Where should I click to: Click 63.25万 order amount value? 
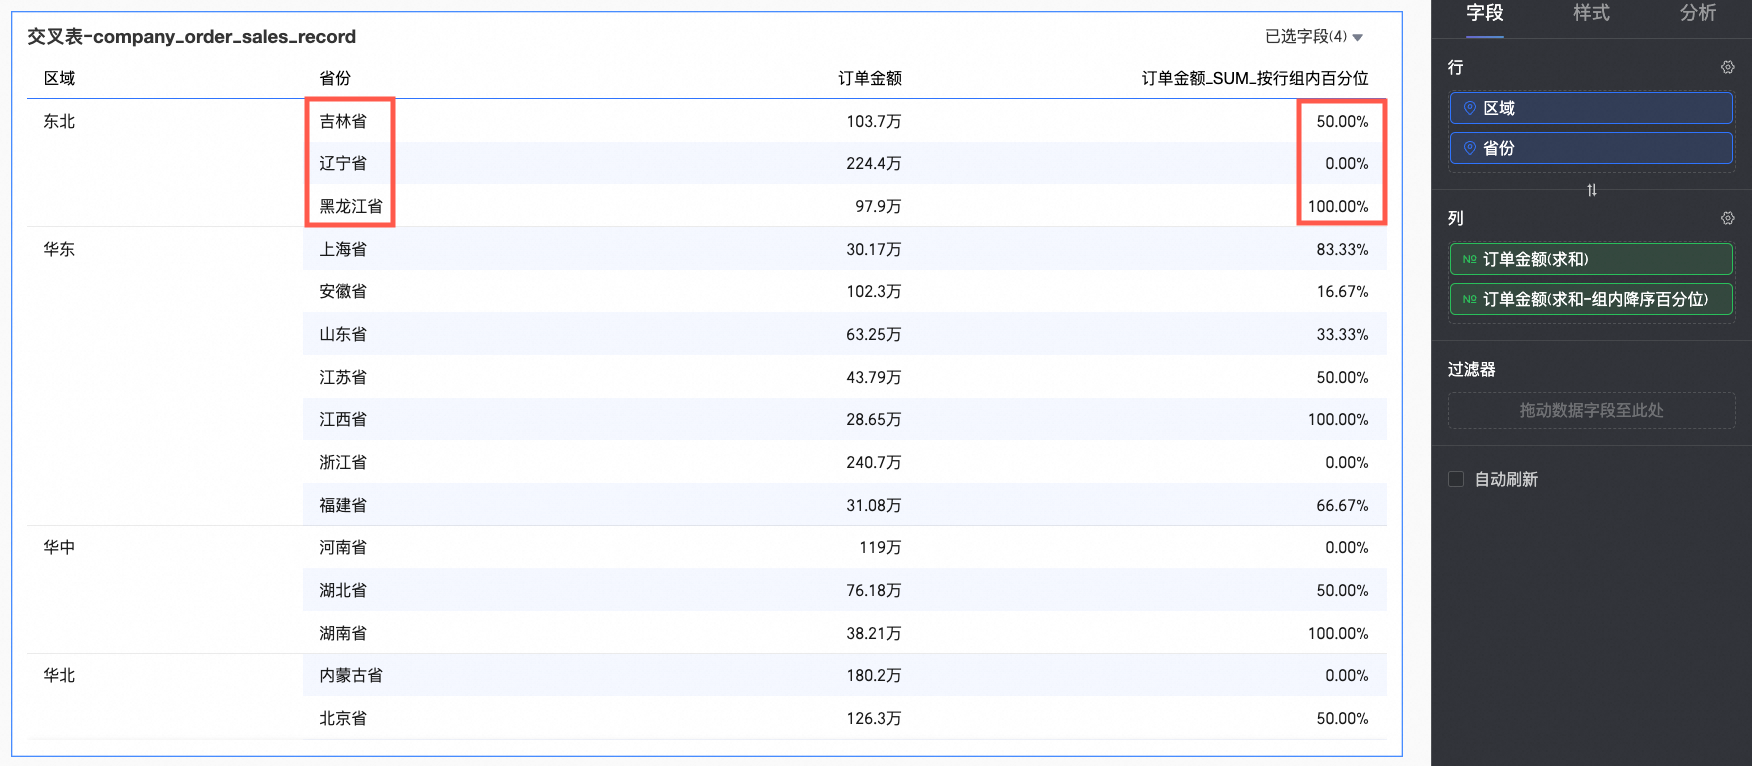click(874, 334)
